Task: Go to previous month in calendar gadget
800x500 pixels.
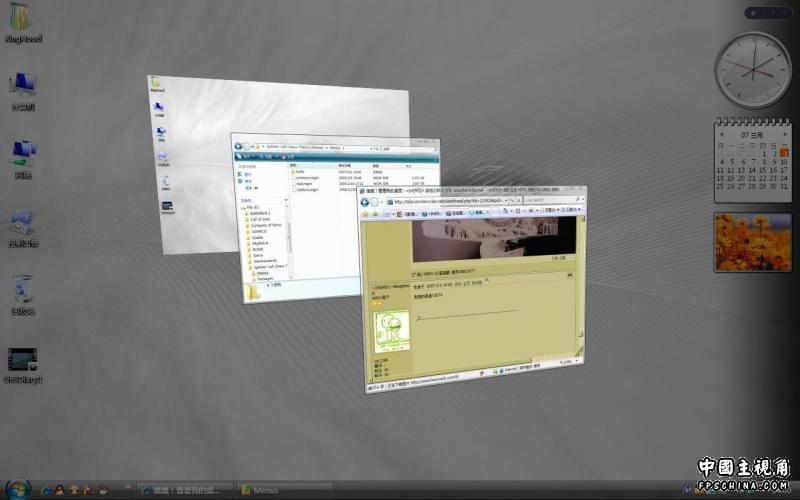Action: 721,134
